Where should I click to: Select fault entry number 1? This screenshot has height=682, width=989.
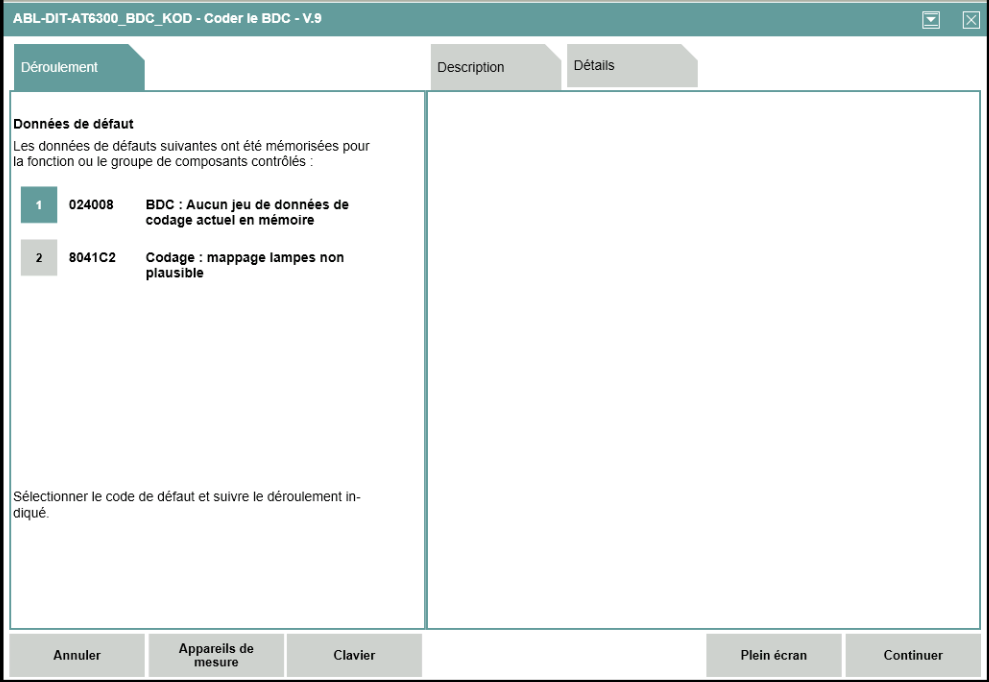[x=39, y=204]
